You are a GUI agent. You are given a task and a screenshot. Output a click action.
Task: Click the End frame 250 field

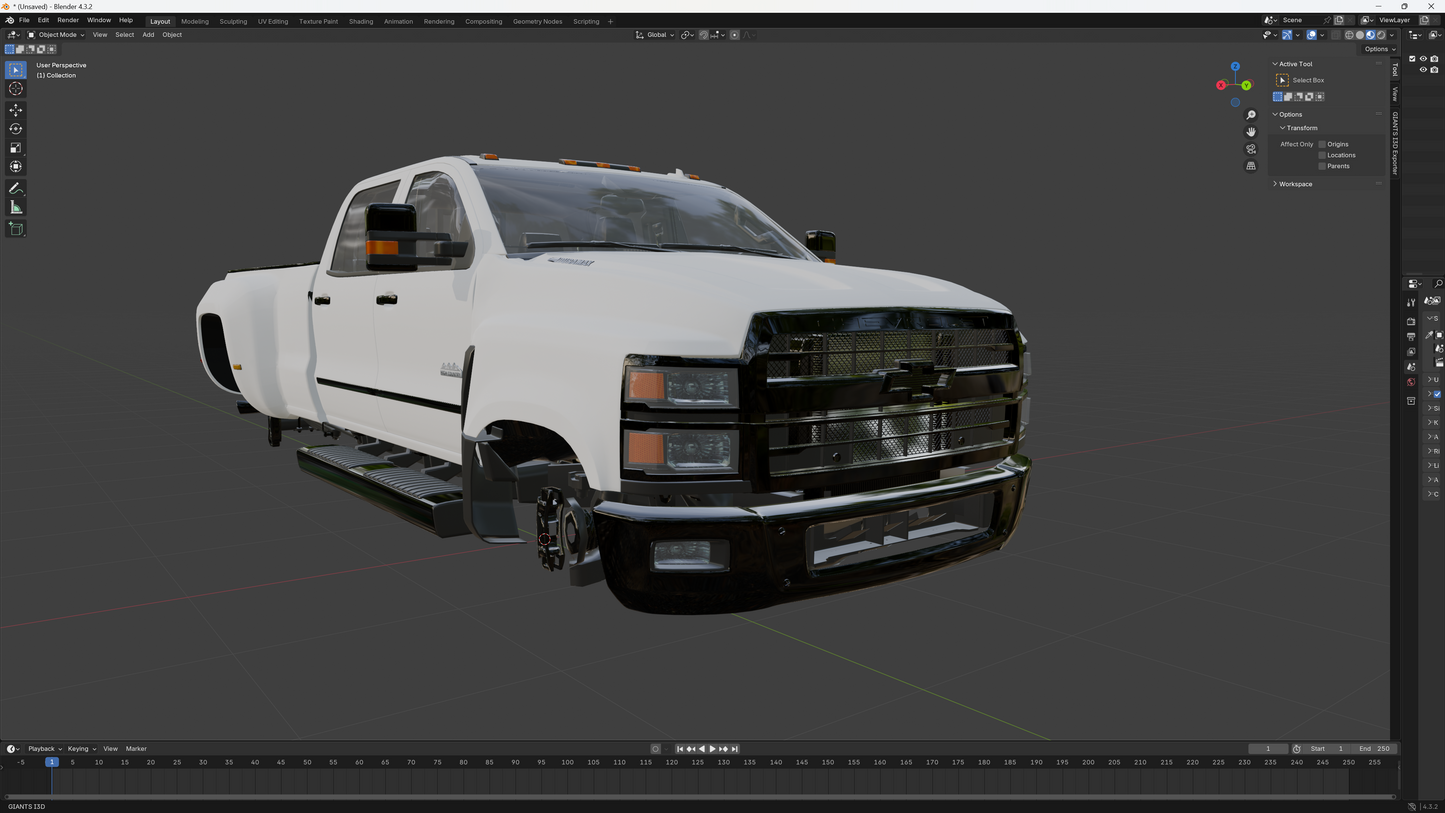pos(1372,749)
